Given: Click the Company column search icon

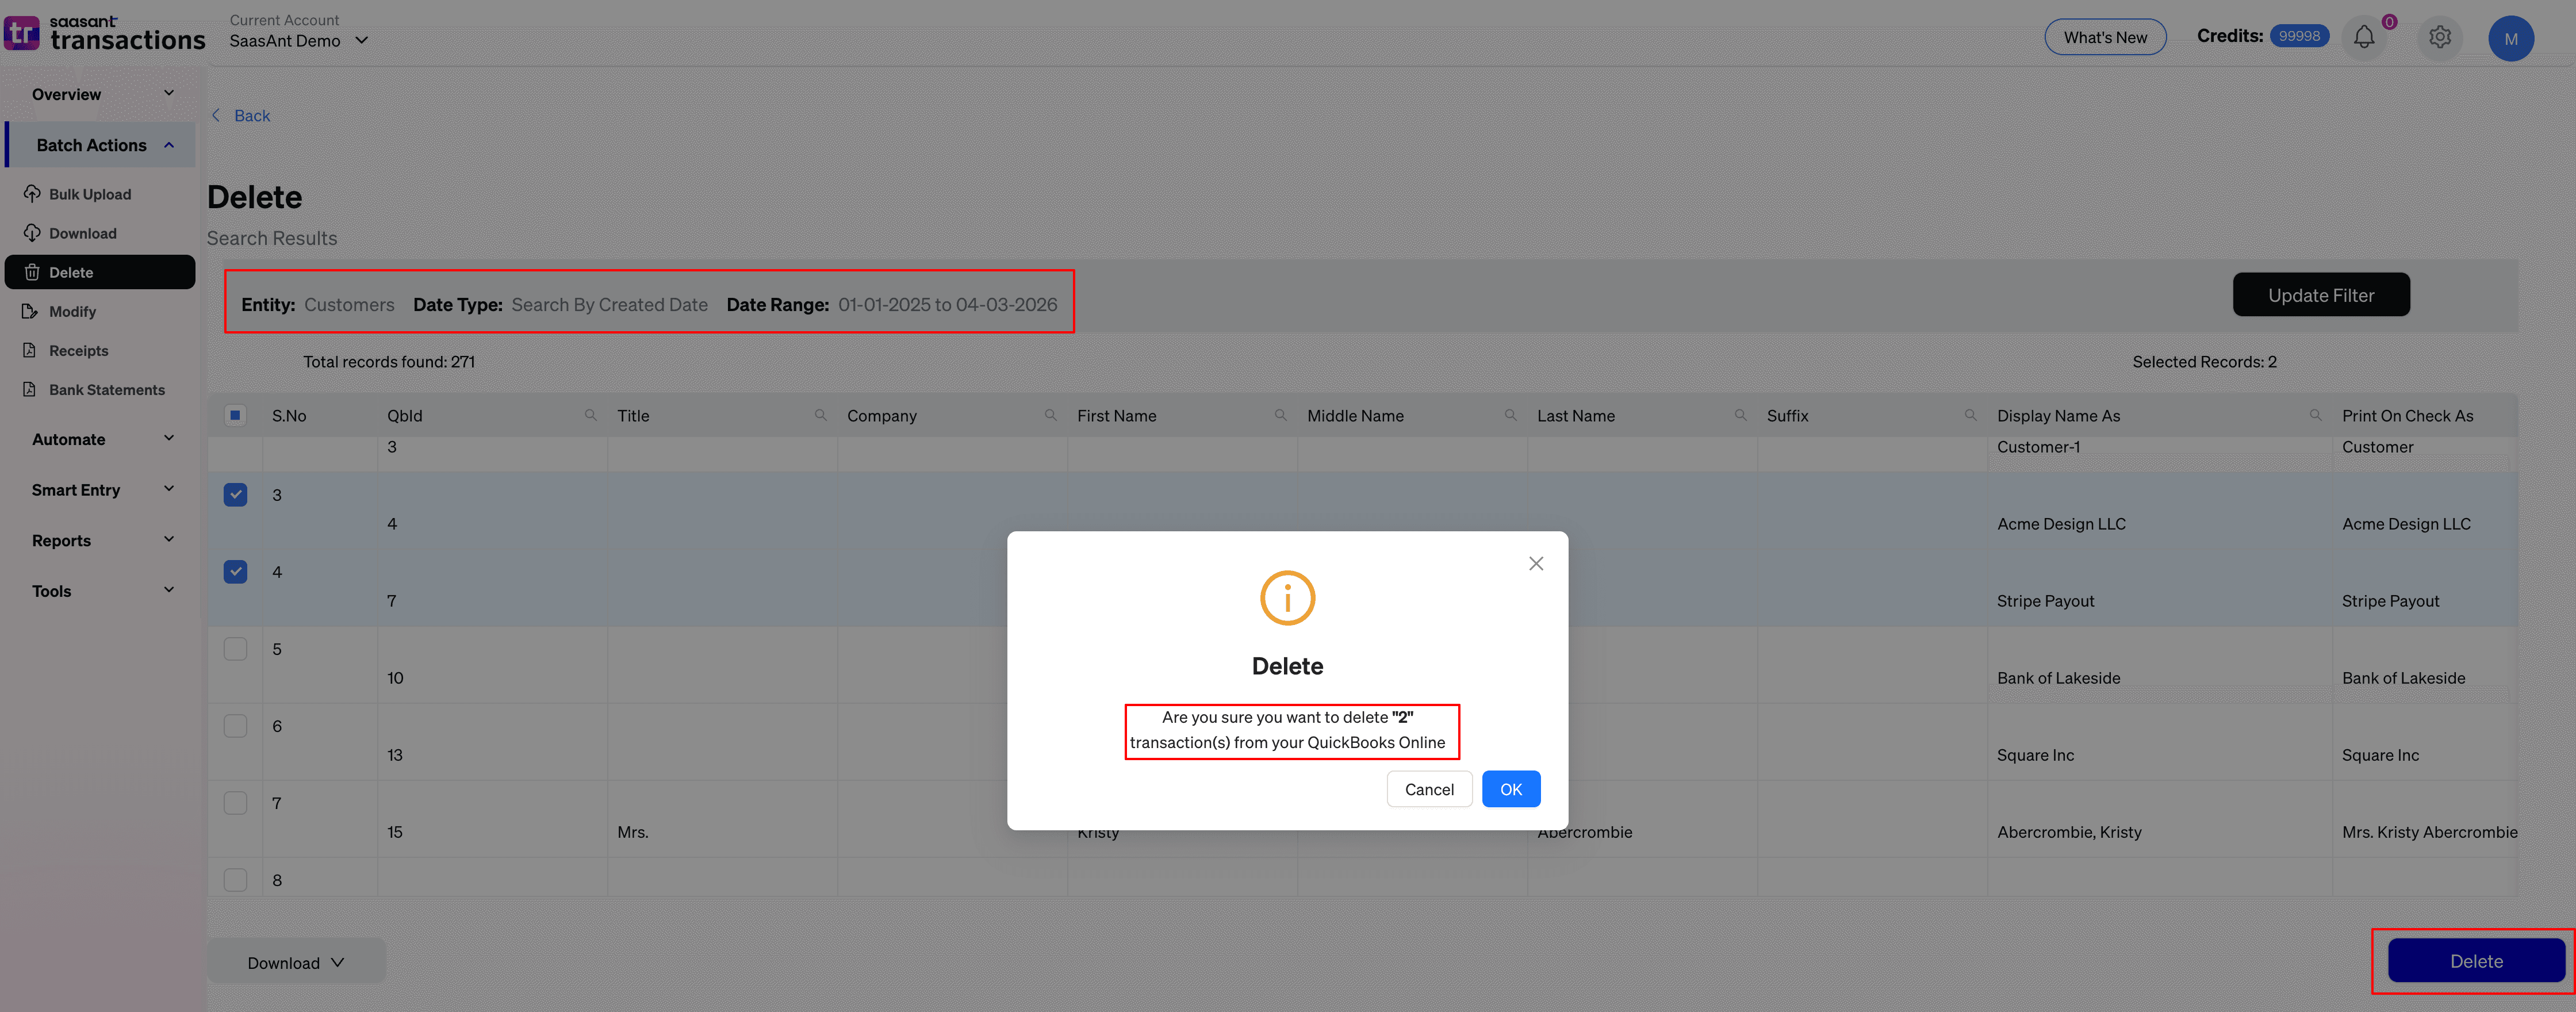Looking at the screenshot, I should click(1050, 415).
